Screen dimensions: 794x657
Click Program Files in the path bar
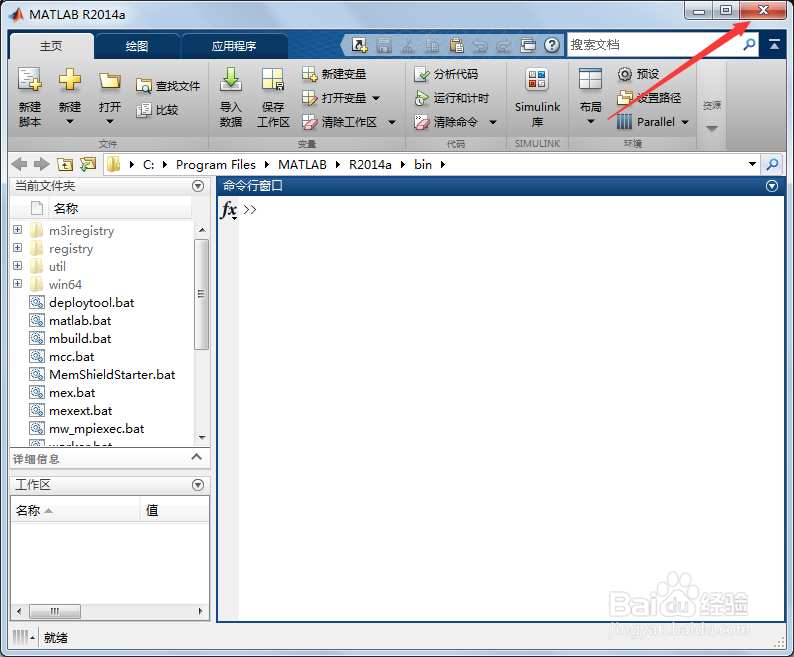[216, 165]
